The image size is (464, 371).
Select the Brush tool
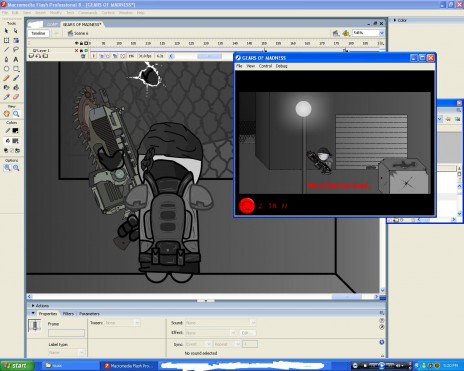pyautogui.click(x=16, y=78)
